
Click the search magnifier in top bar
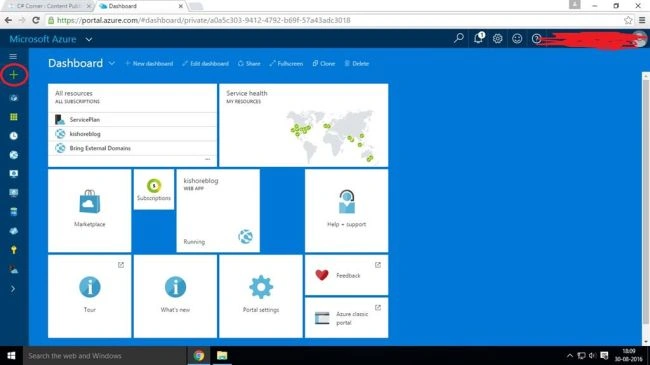(458, 39)
